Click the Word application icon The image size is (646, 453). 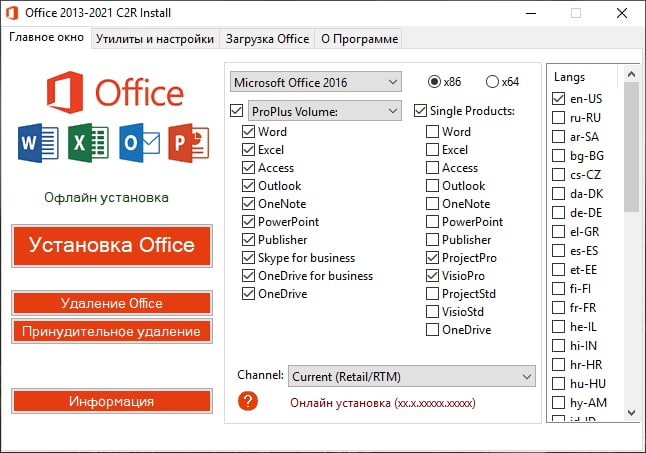36,144
